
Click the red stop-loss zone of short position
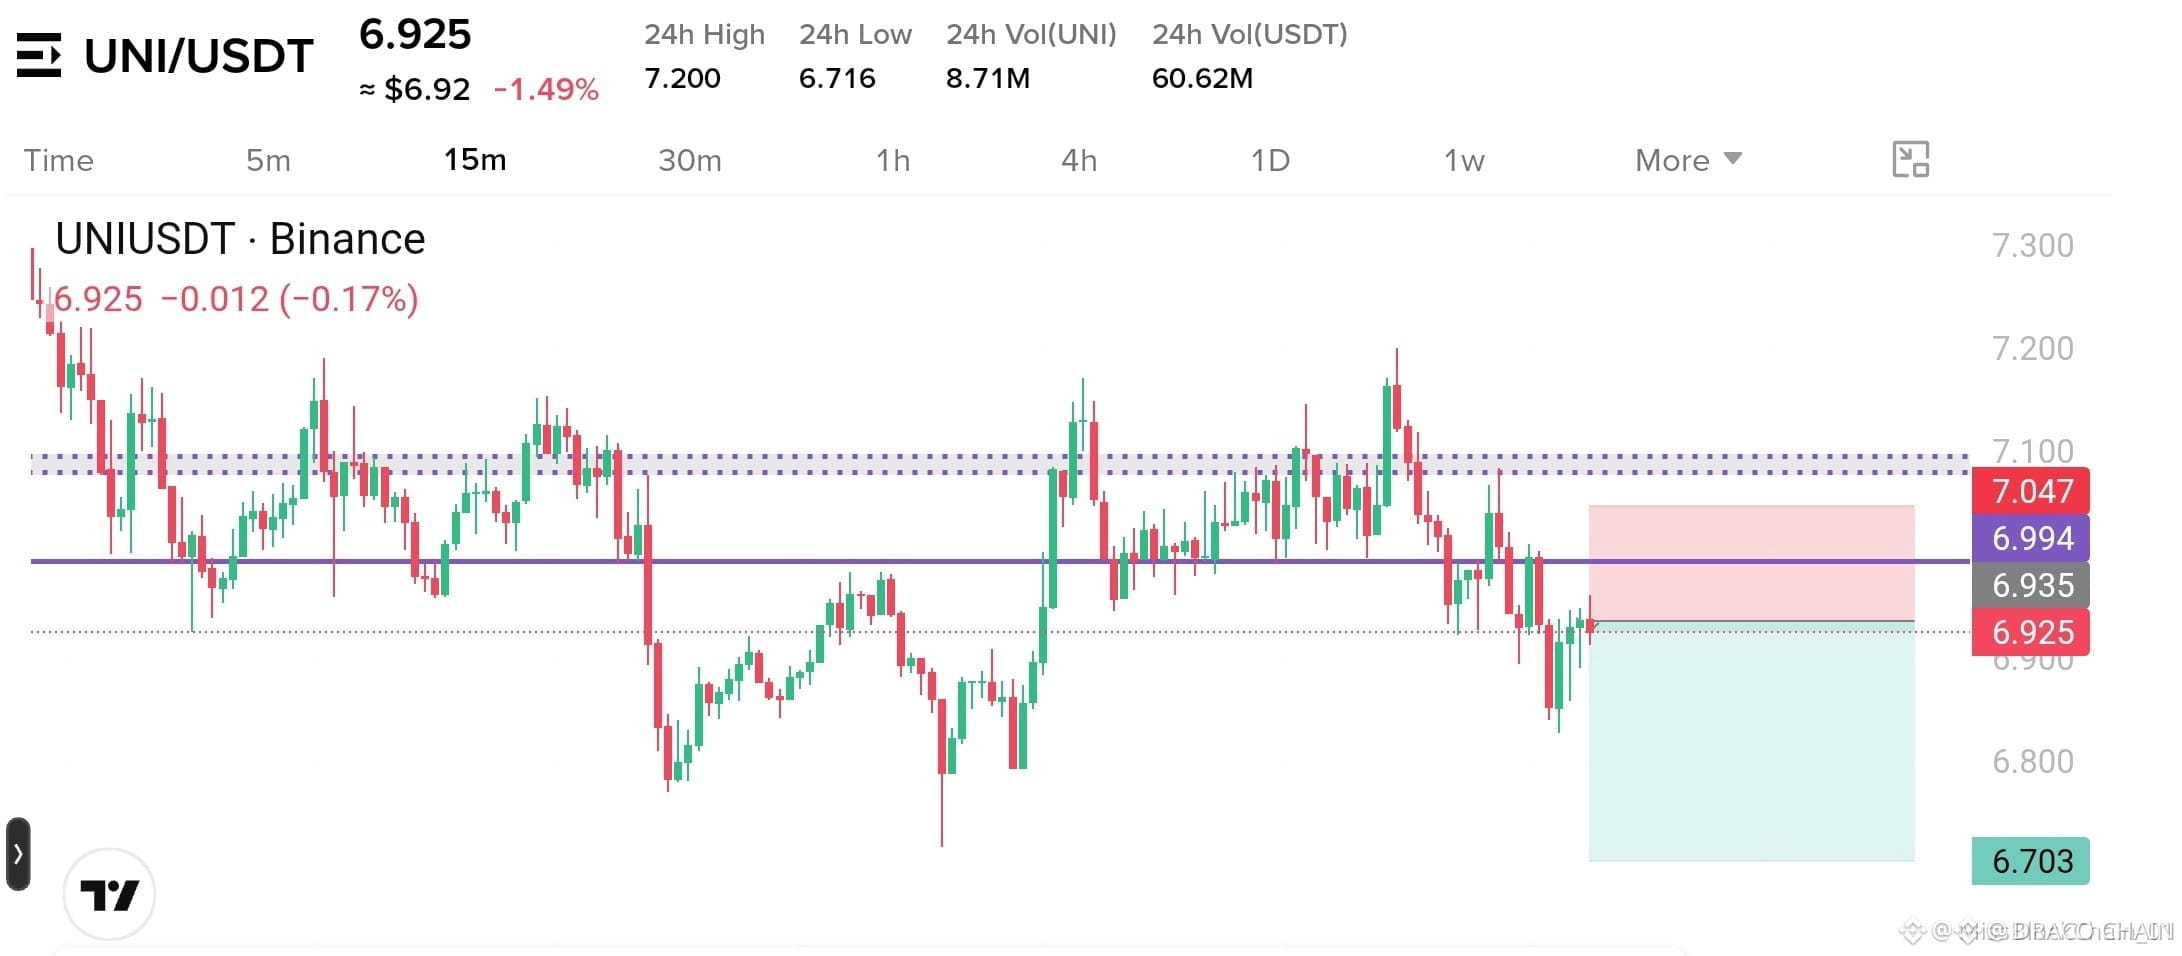(x=1751, y=563)
